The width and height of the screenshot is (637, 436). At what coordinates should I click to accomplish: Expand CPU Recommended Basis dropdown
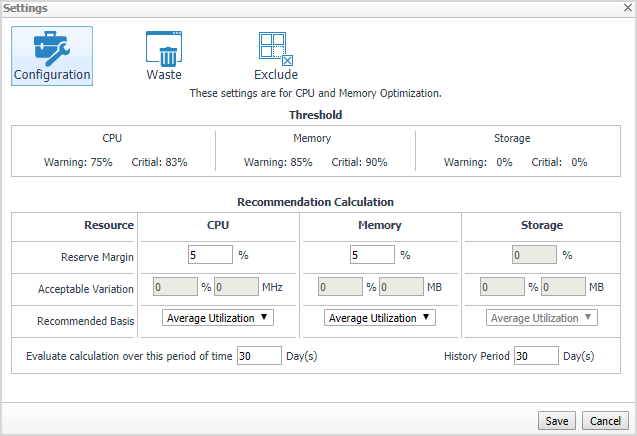217,318
